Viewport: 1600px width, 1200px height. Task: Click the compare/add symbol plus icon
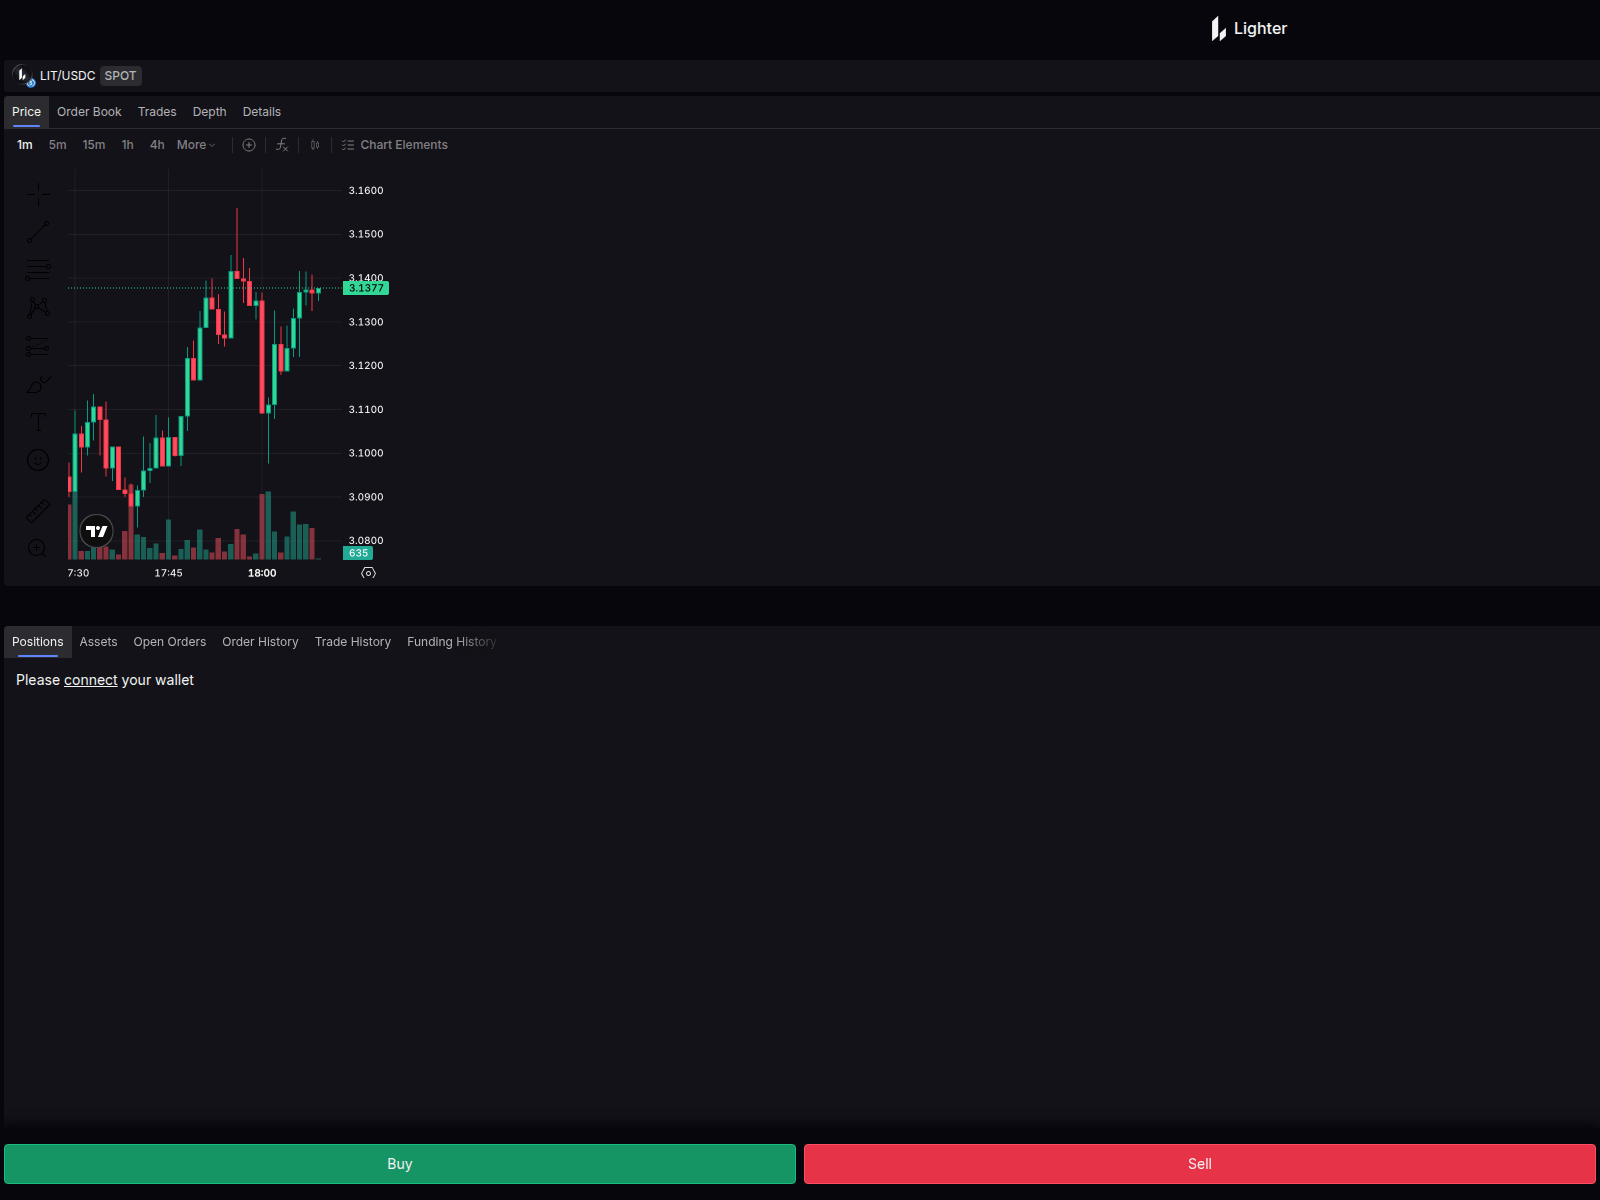[x=249, y=145]
